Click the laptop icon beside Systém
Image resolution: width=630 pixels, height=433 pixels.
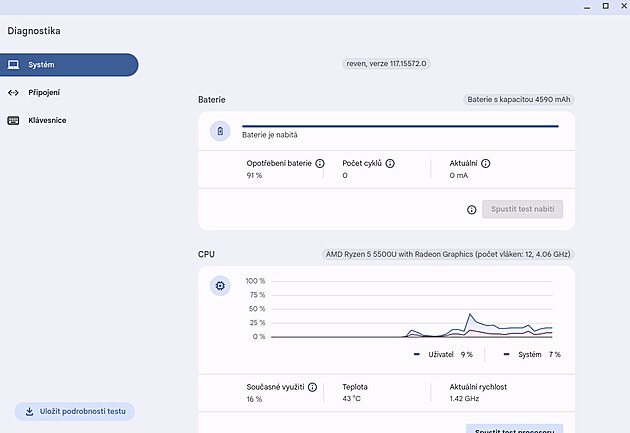[x=13, y=65]
